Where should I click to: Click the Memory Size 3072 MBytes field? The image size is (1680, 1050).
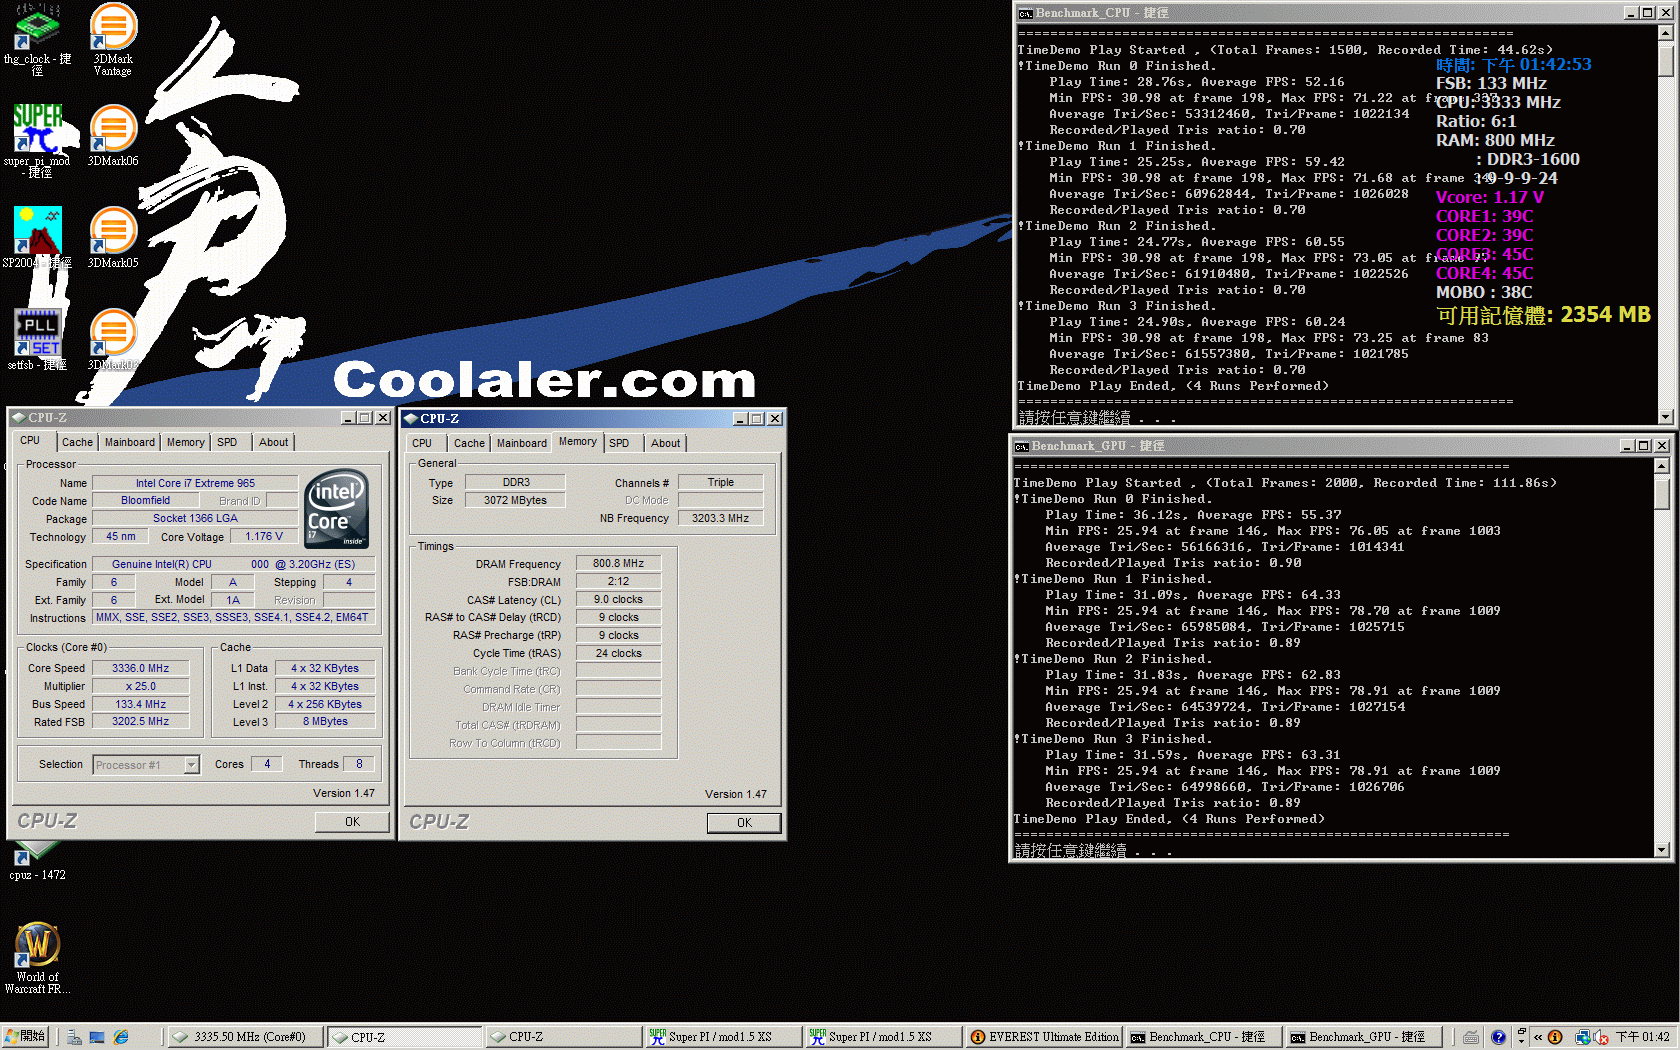coord(515,500)
